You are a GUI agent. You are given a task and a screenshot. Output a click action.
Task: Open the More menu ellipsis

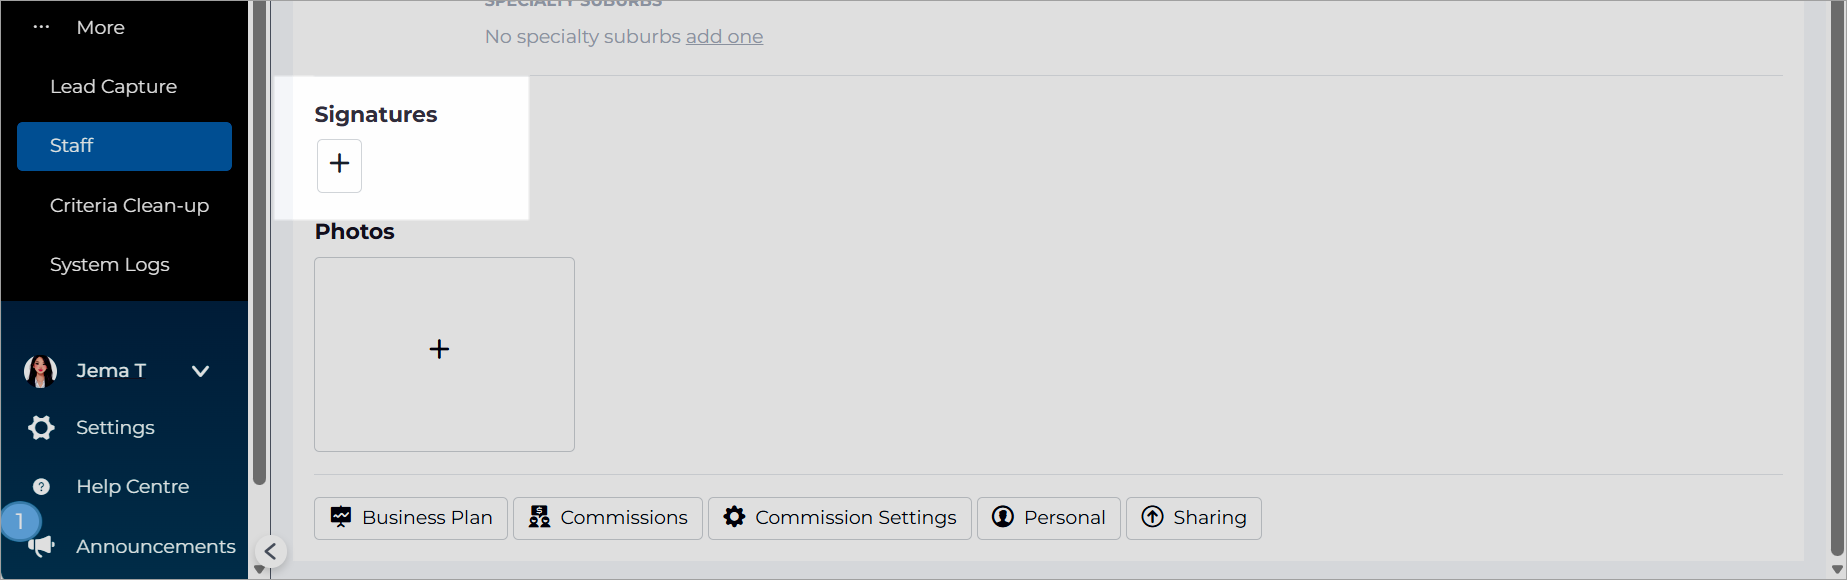[41, 27]
